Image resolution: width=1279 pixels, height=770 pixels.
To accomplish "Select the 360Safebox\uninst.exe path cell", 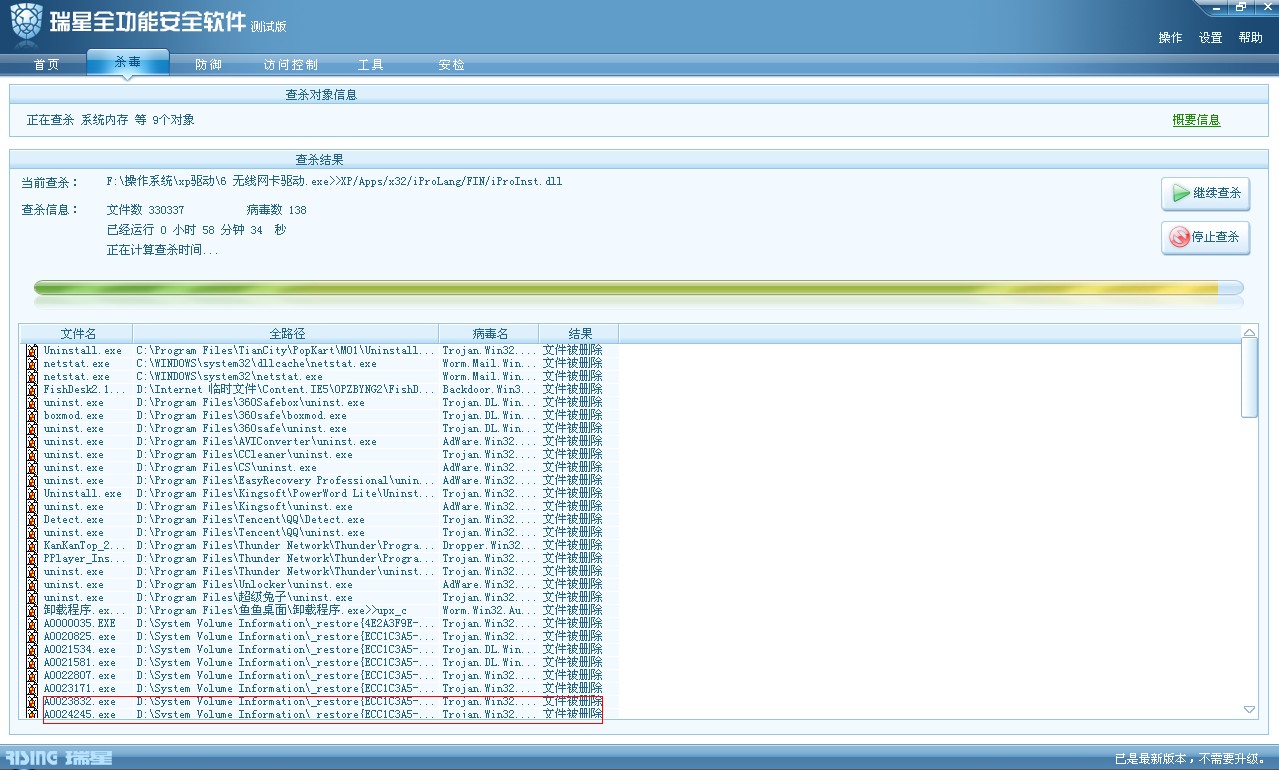I will pyautogui.click(x=250, y=403).
